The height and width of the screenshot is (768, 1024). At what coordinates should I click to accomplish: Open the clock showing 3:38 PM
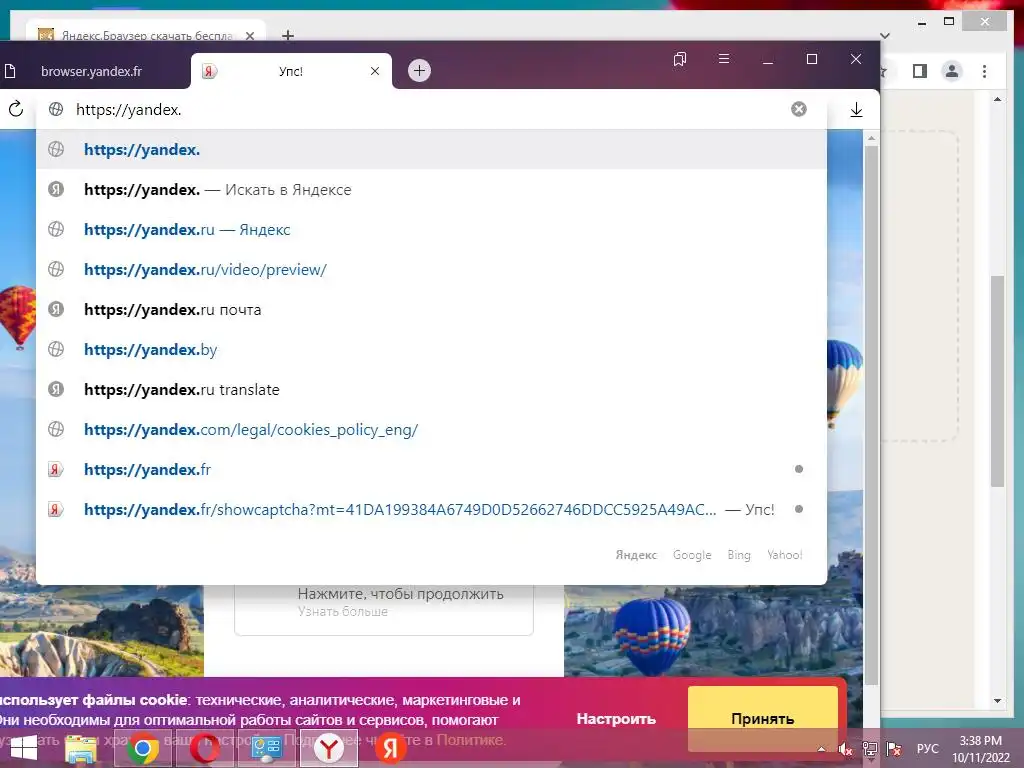tap(981, 749)
